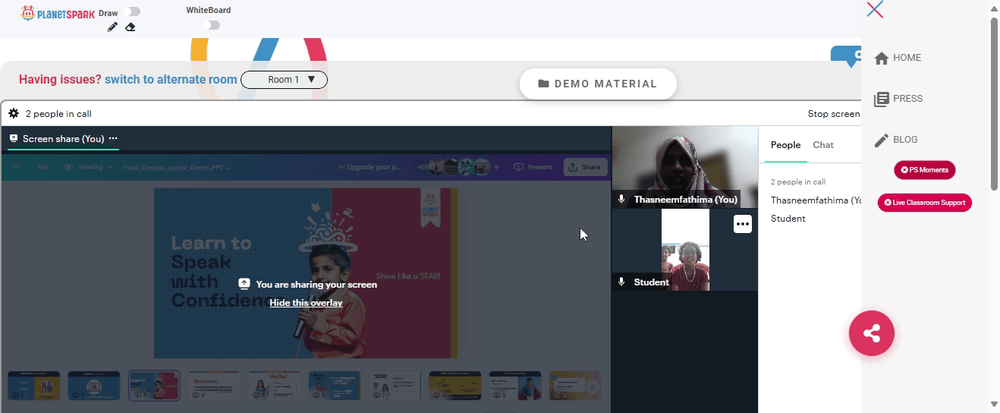This screenshot has height=413, width=1000.
Task: Select slide thumbnail 8
Action: (x=455, y=386)
